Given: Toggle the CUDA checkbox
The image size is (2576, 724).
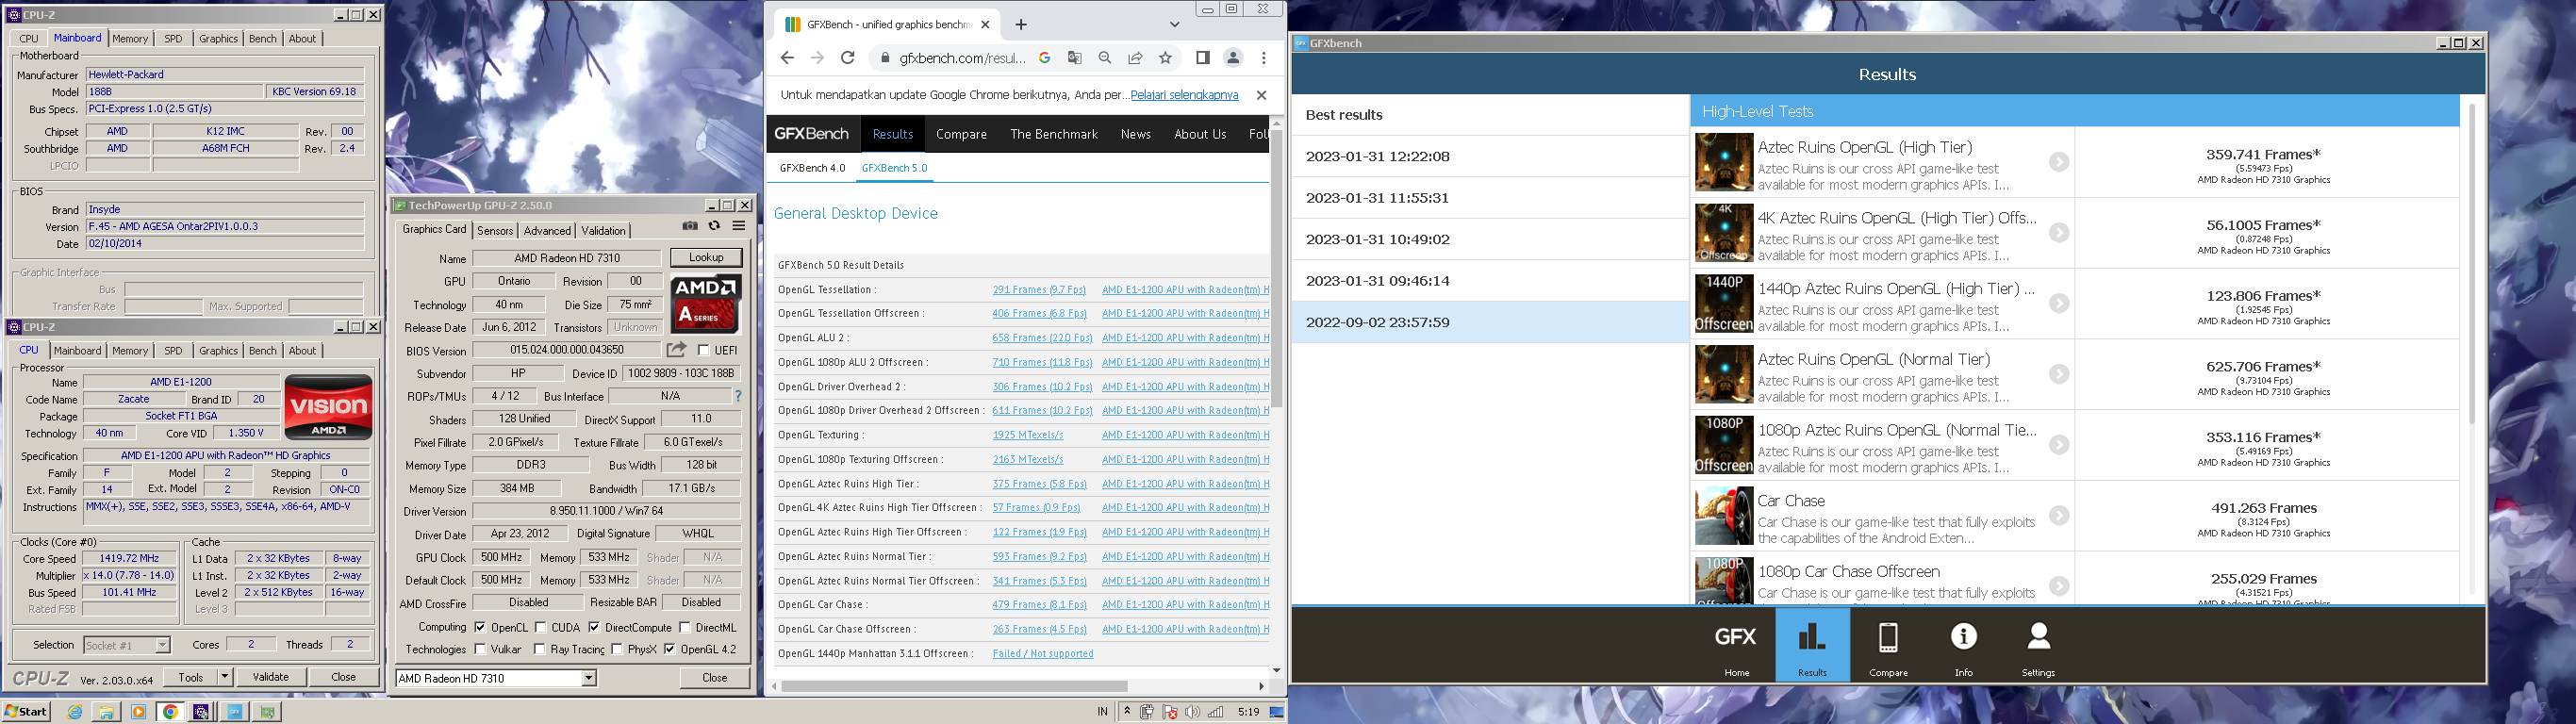Looking at the screenshot, I should pyautogui.click(x=540, y=628).
